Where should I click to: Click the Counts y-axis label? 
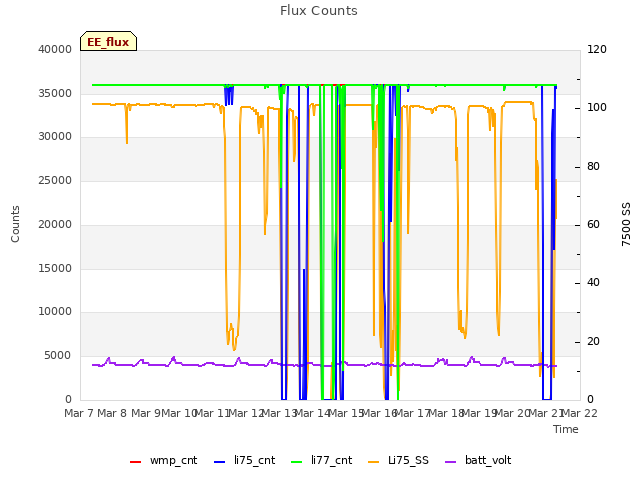(x=15, y=224)
